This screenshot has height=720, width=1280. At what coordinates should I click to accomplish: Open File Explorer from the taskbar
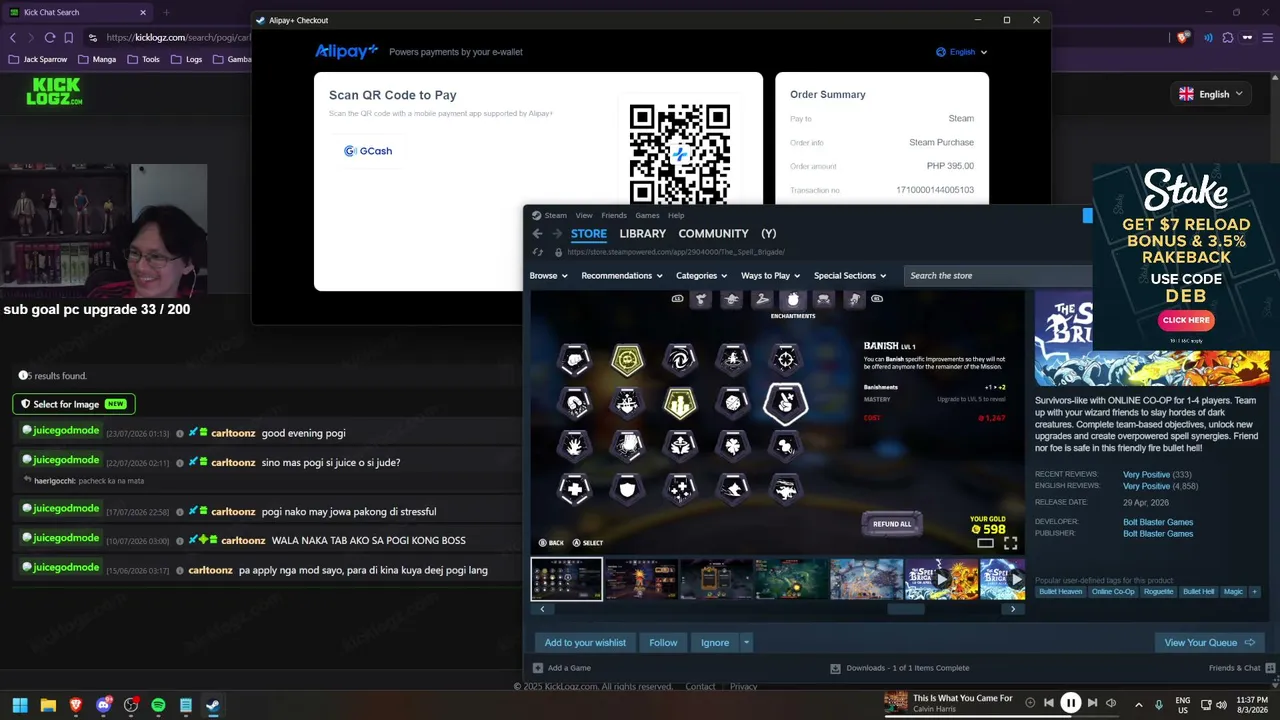(48, 705)
